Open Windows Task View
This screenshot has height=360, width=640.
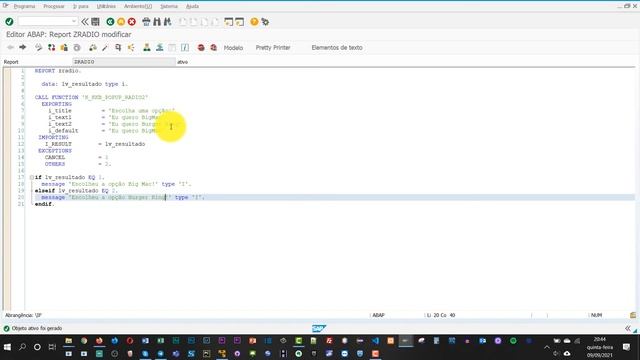click(52, 347)
